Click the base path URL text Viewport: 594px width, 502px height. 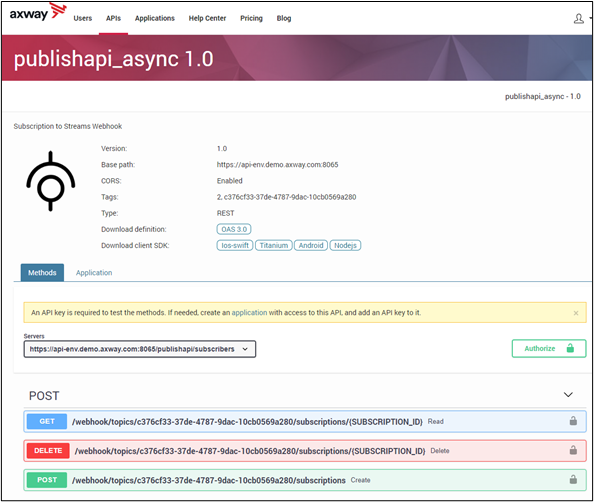click(277, 164)
